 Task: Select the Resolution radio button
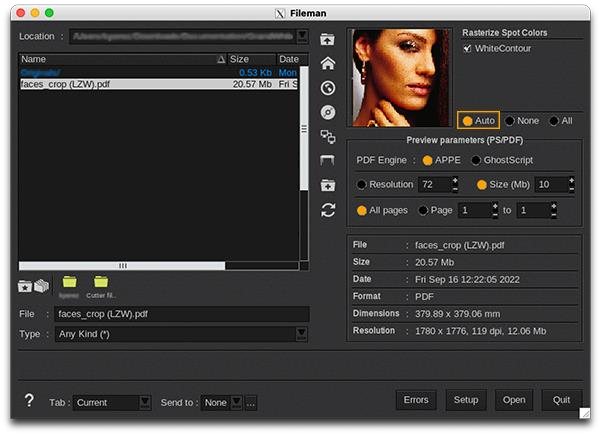pos(362,185)
